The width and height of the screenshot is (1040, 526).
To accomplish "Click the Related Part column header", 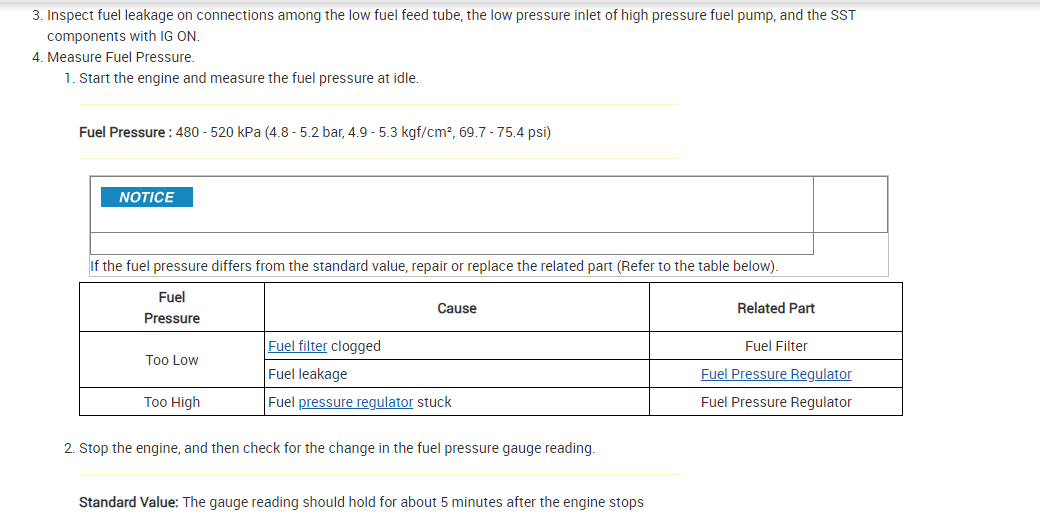I will click(776, 308).
